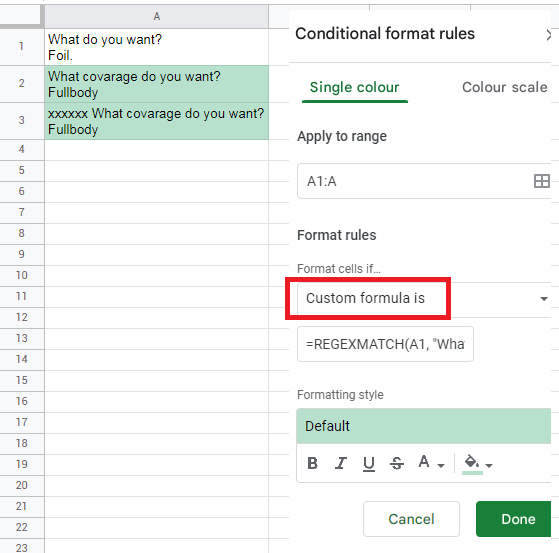The height and width of the screenshot is (553, 559).
Task: Select the Default formatting style preview
Action: coord(424,426)
